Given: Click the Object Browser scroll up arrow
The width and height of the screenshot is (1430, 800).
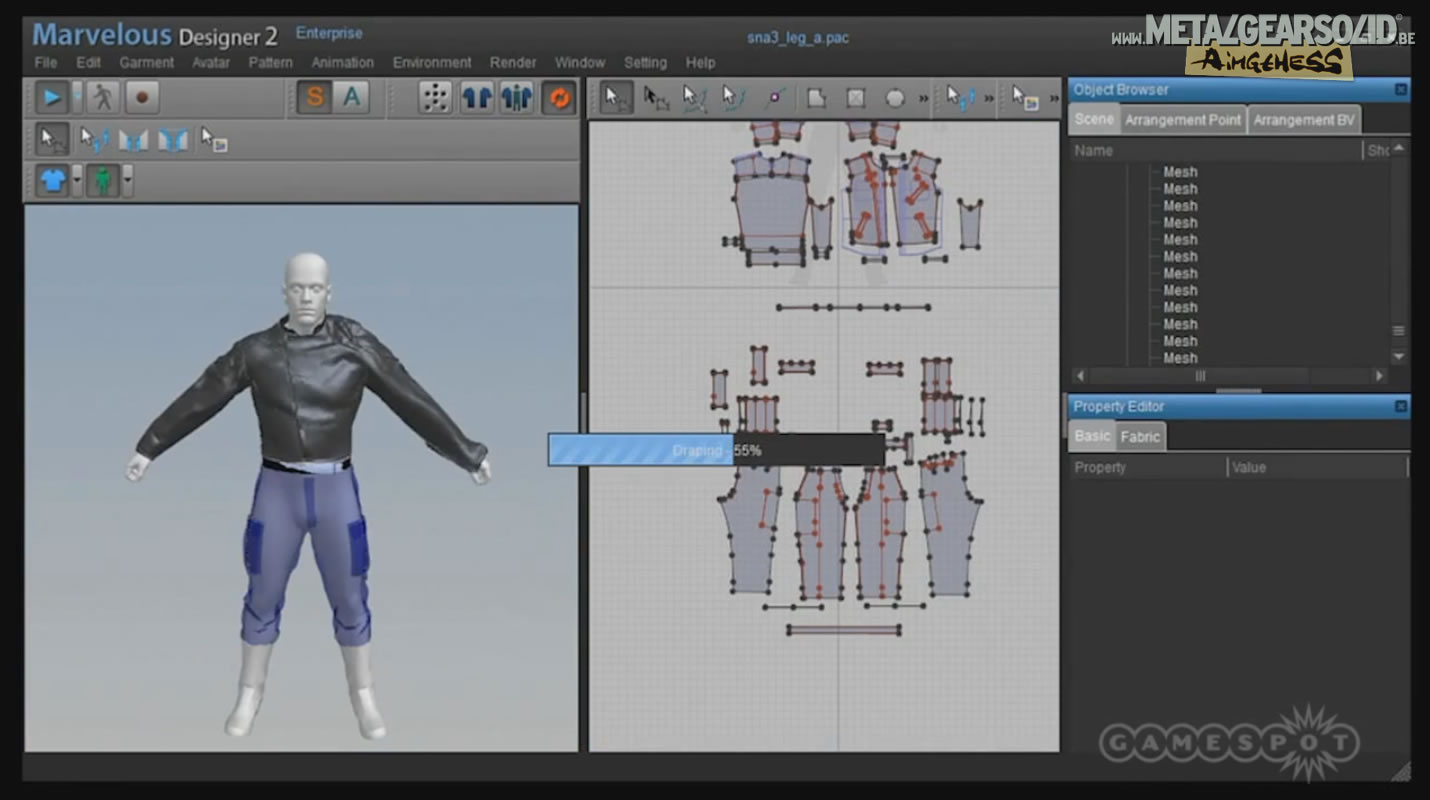Looking at the screenshot, I should (x=1399, y=148).
